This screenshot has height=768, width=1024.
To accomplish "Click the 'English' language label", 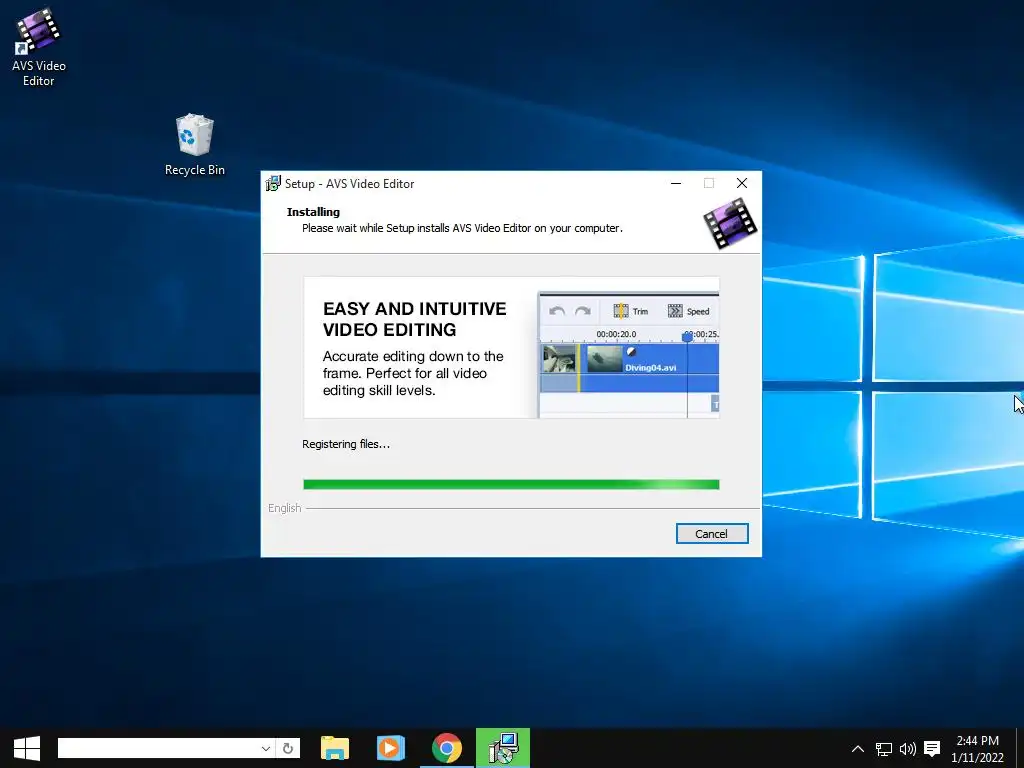I will coord(285,508).
